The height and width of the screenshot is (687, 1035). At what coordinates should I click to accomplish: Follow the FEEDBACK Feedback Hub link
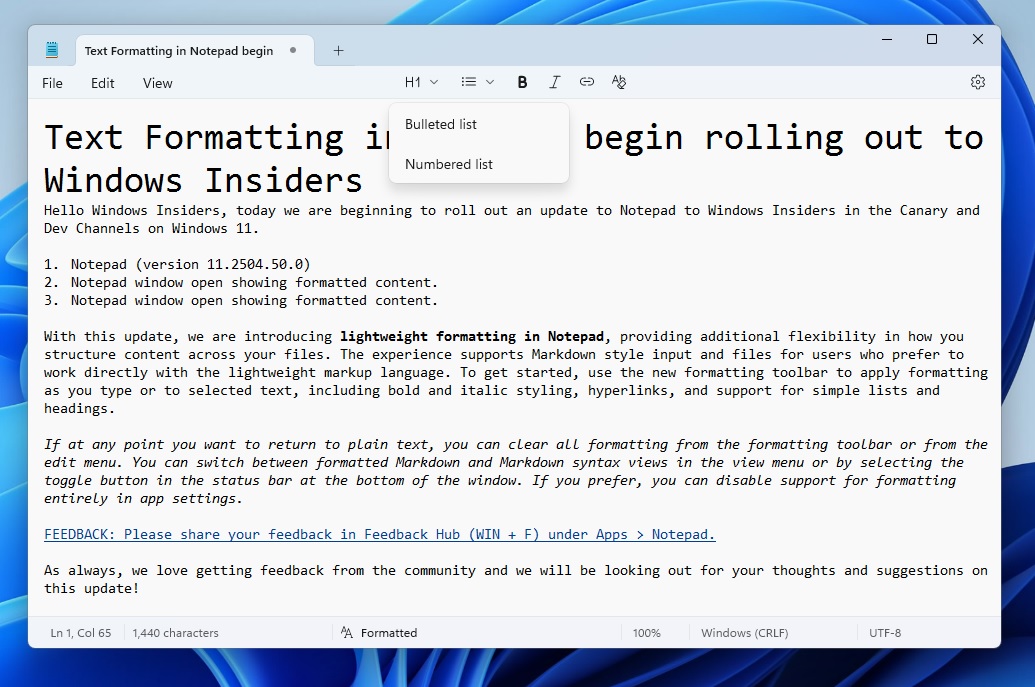coord(378,534)
